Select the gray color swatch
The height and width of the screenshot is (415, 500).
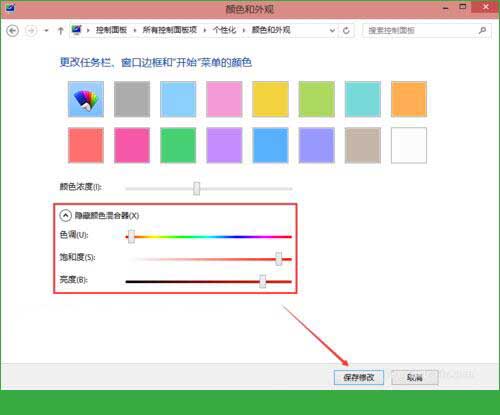132,99
